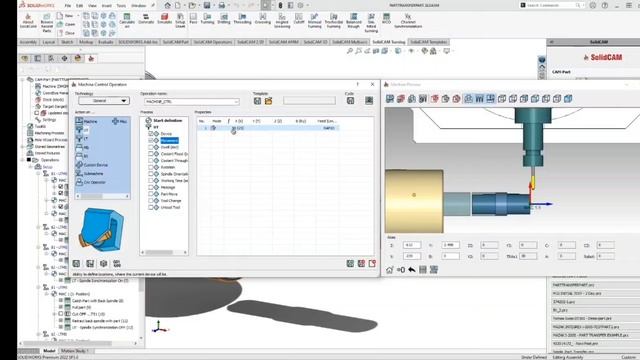Enable the Dwell checkbox in the Process list
Viewport: 640px width, 360px height.
(151, 147)
